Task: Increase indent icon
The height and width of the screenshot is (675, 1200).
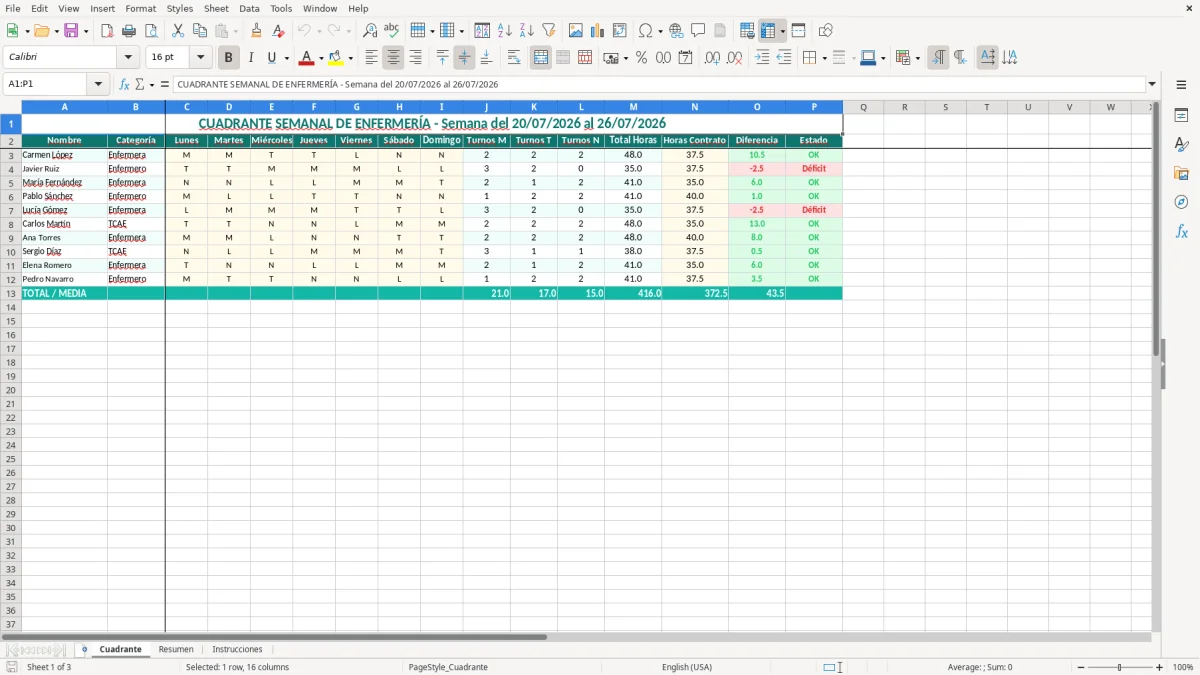Action: click(762, 58)
